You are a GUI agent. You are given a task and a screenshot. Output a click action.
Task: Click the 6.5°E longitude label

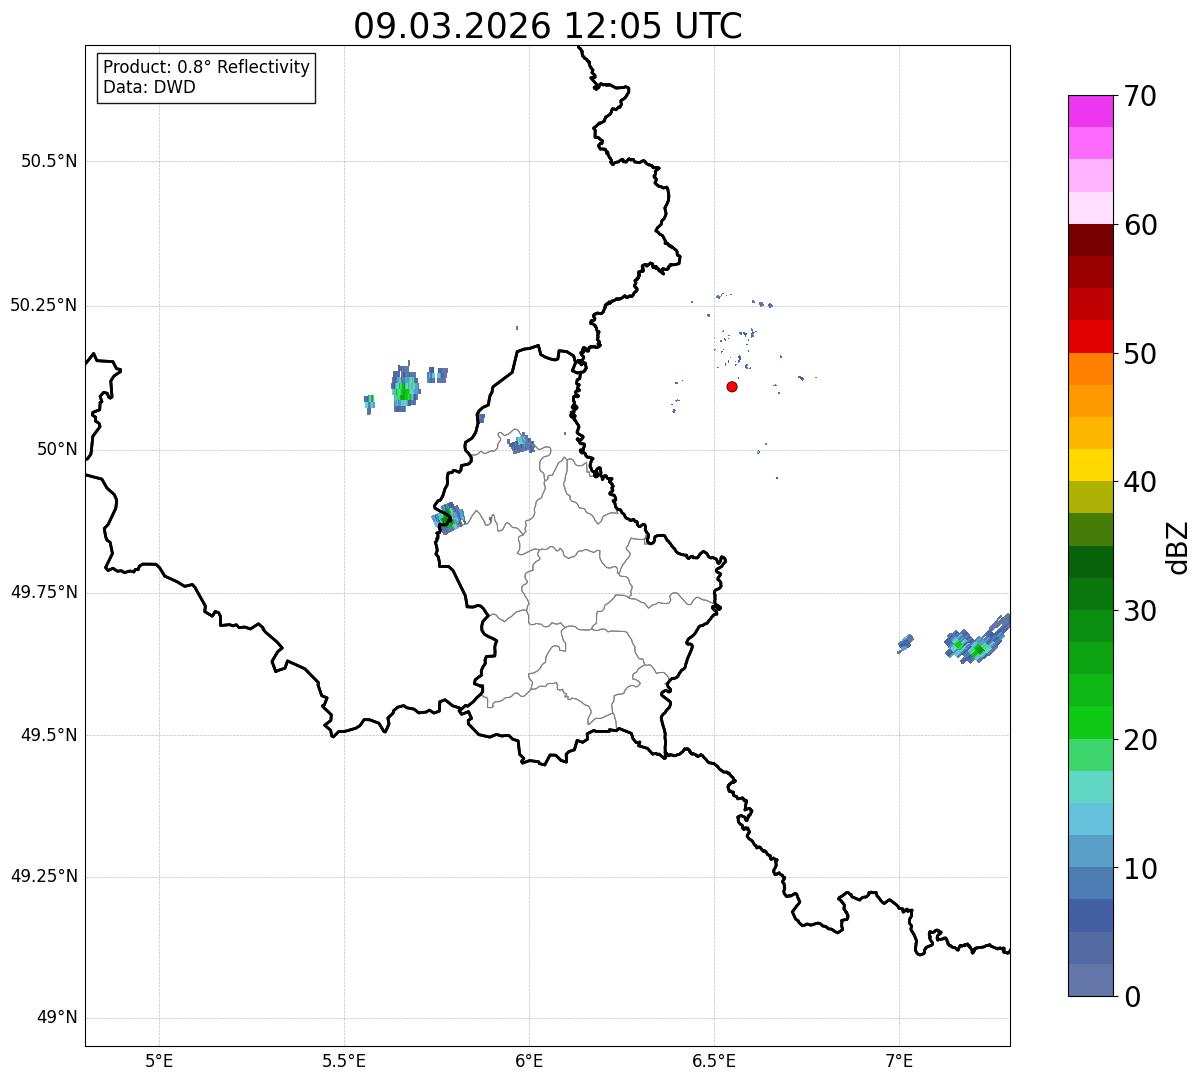click(x=714, y=1060)
